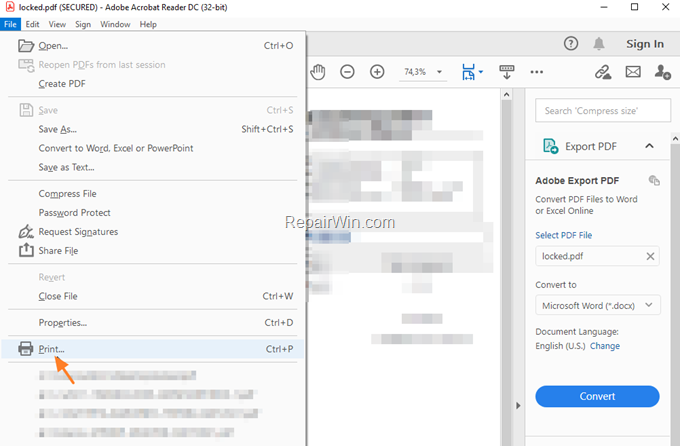Click the printer icon in the File menu
This screenshot has width=680, height=446.
[x=26, y=348]
